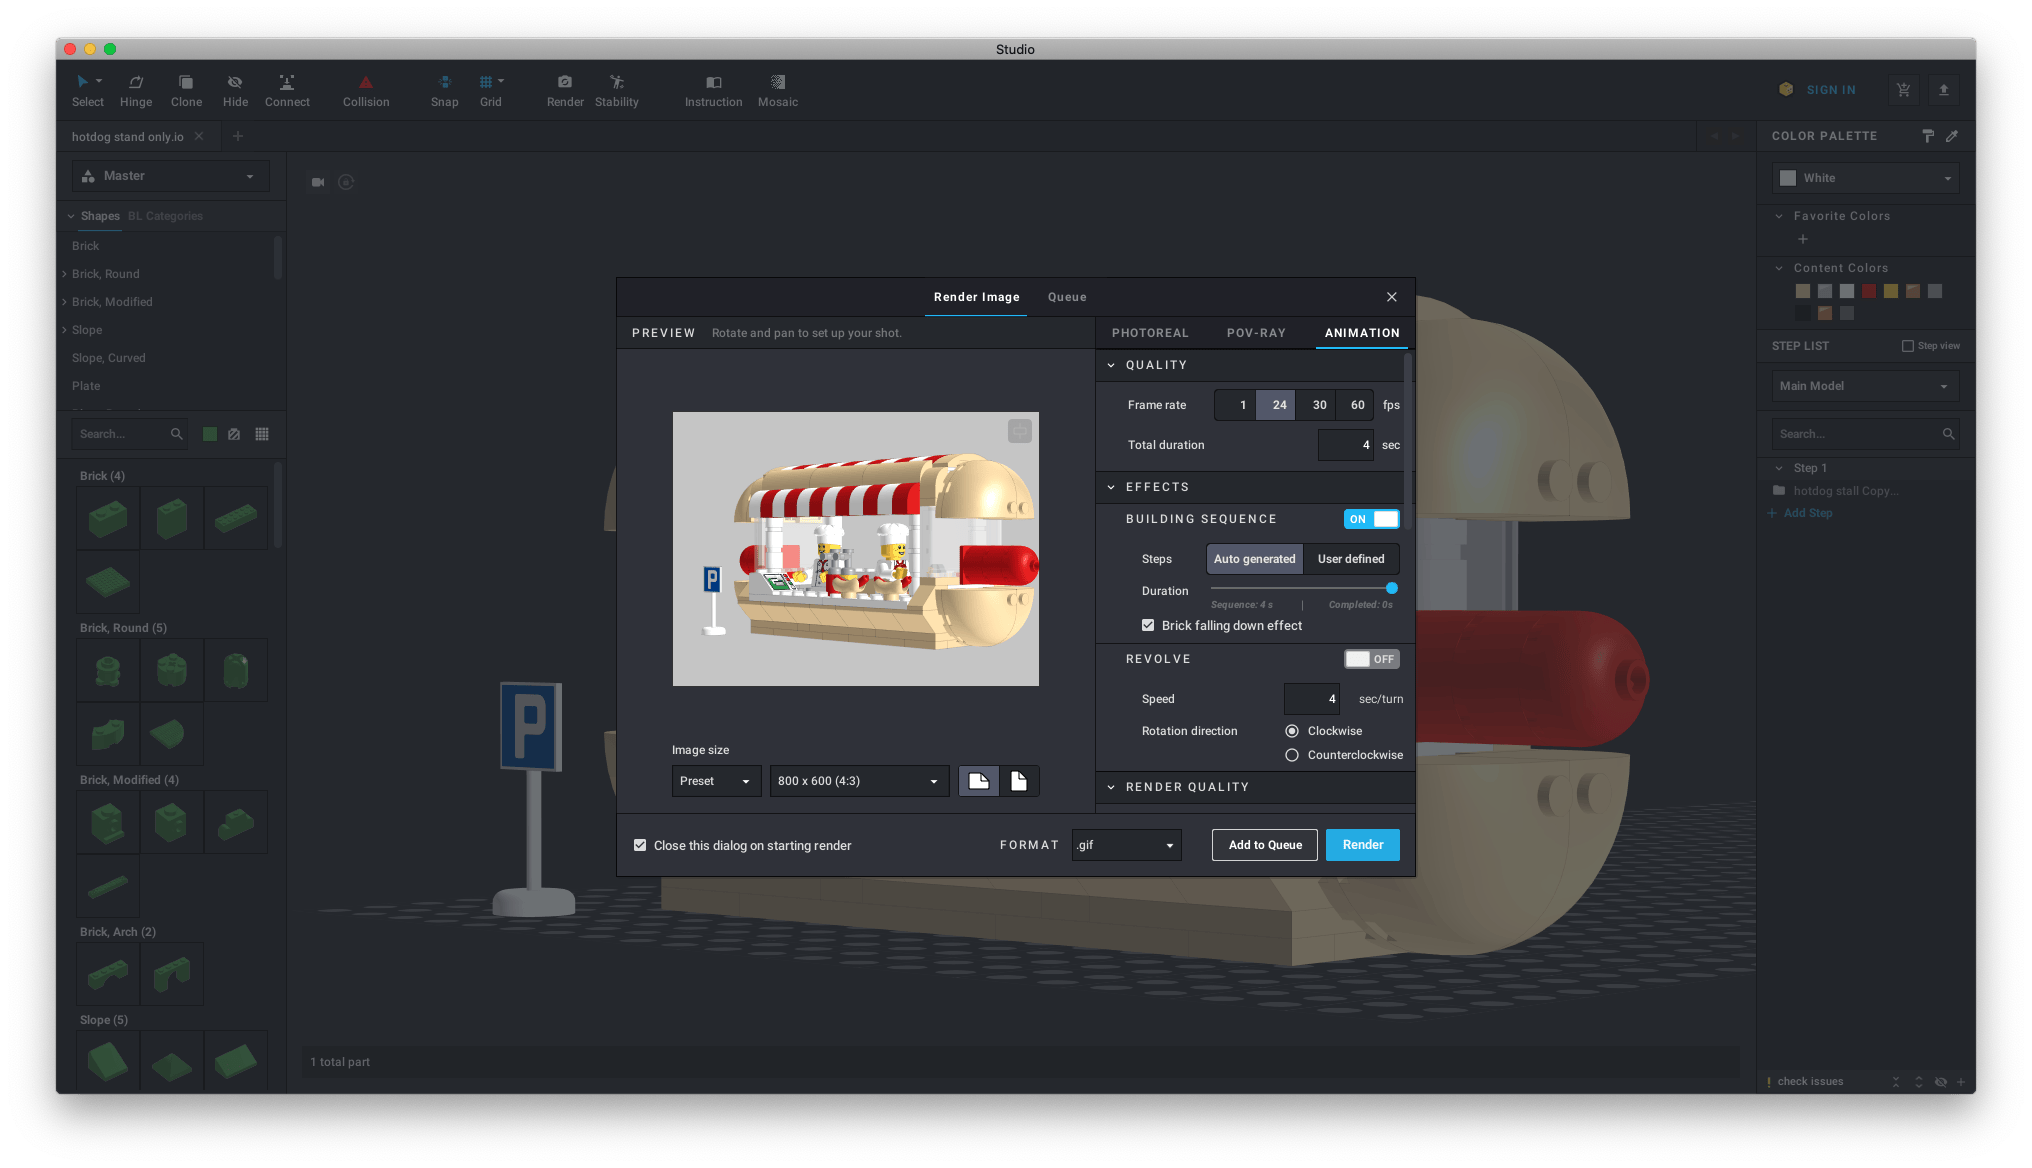Click the Add to Queue button

pos(1265,845)
